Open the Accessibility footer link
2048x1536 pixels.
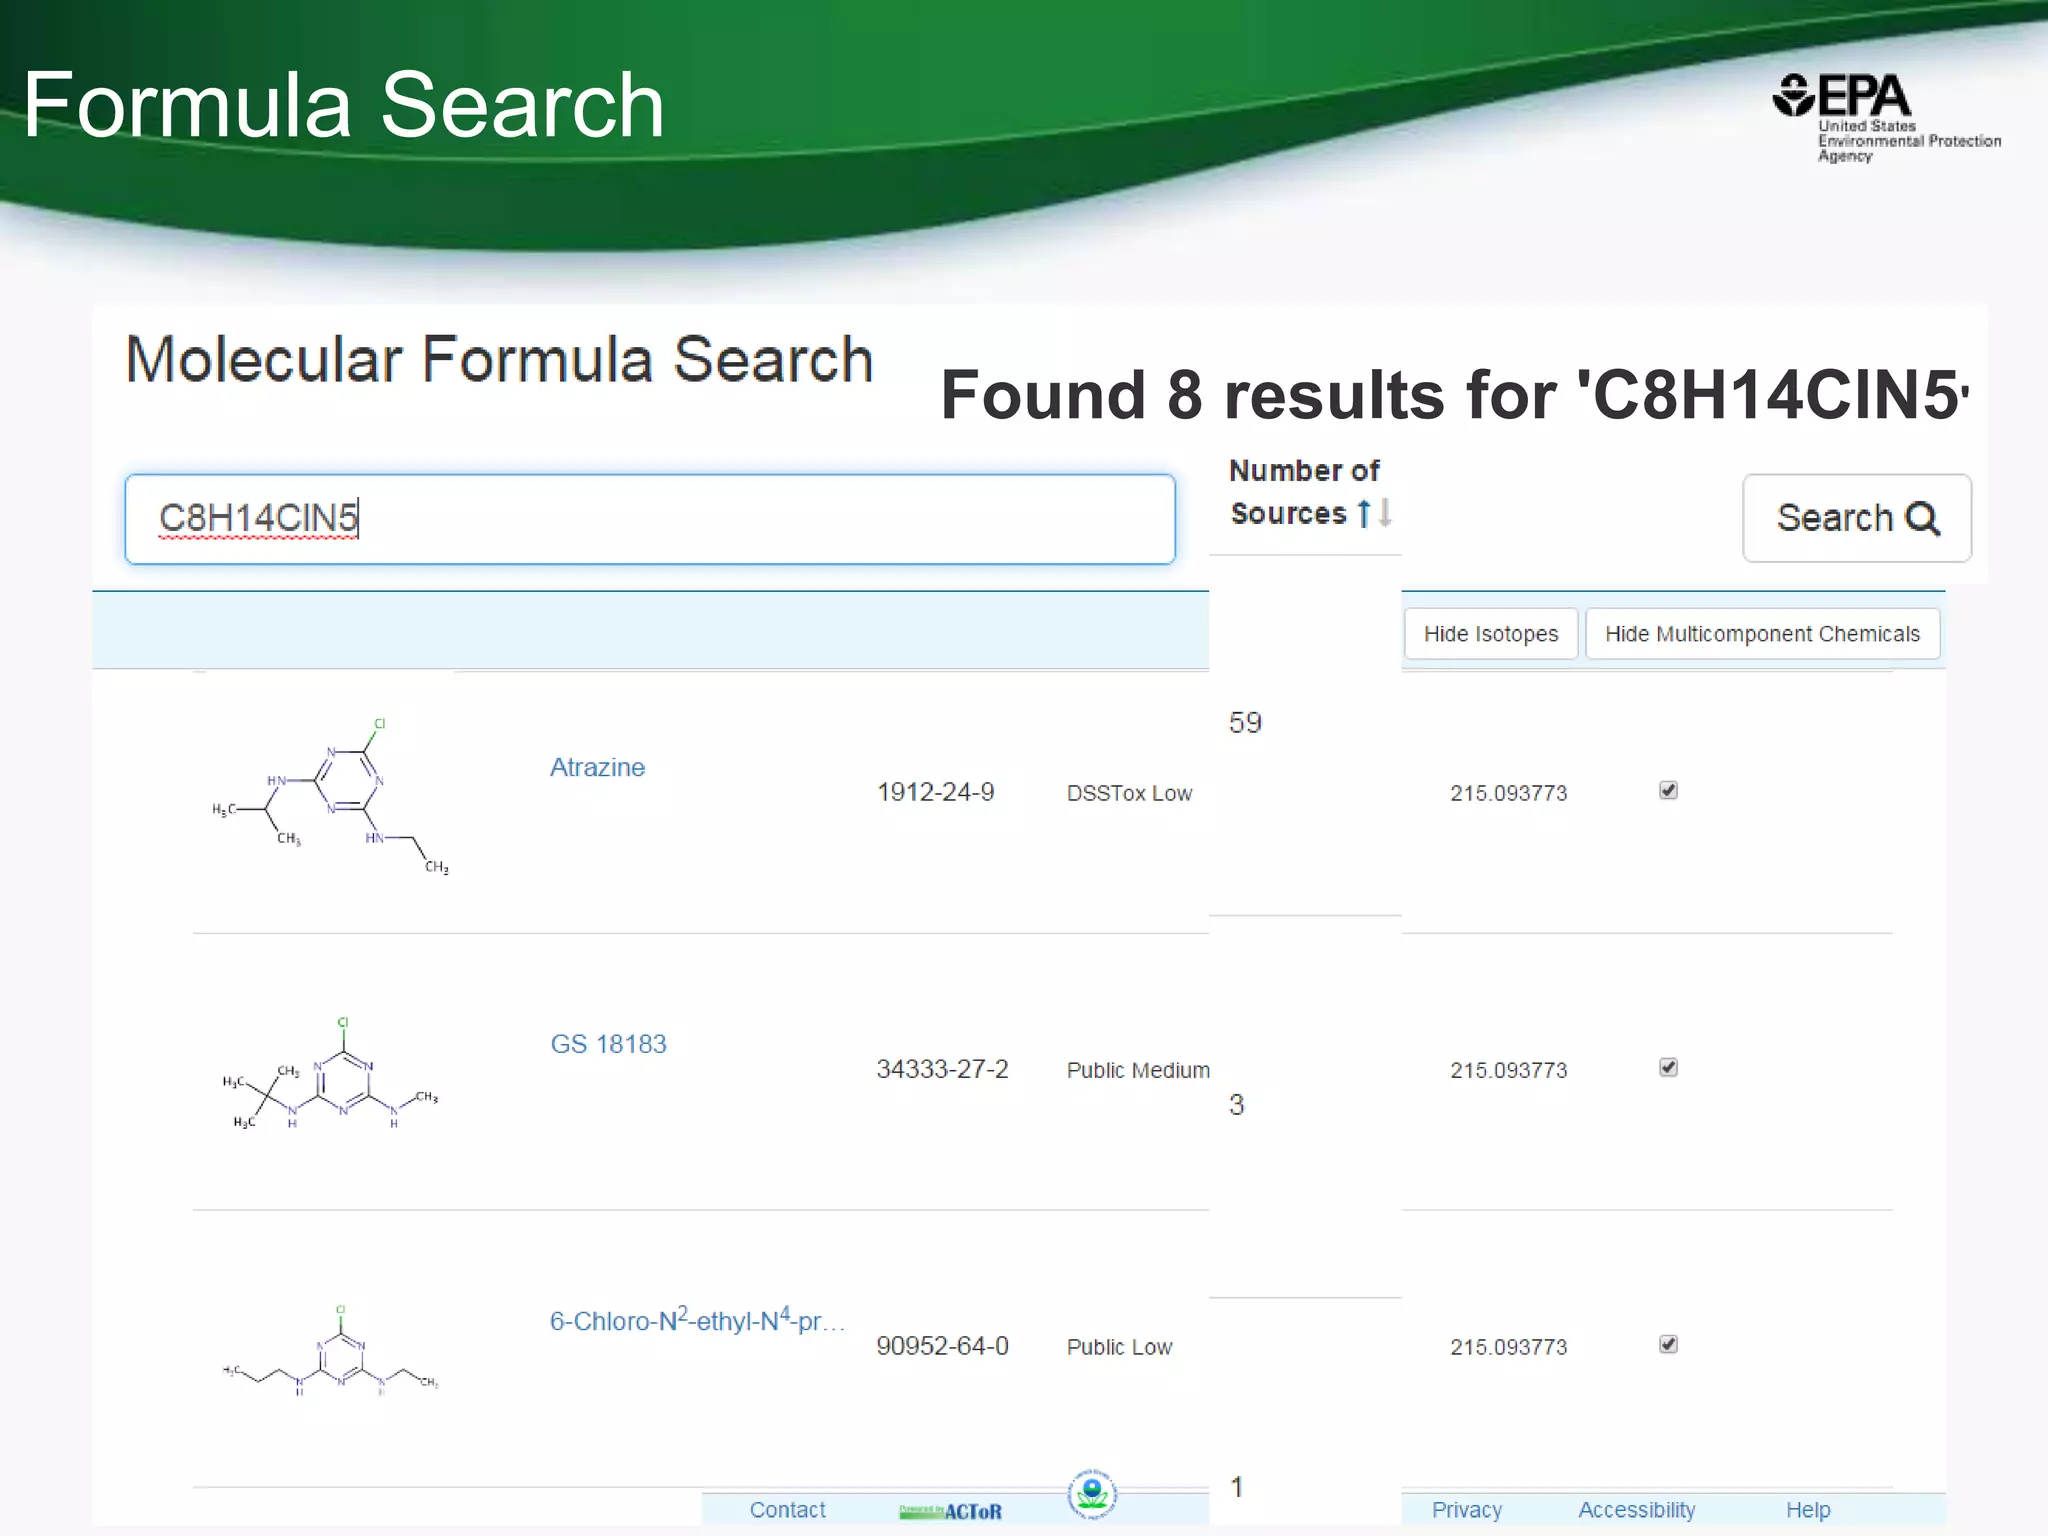[x=1637, y=1510]
